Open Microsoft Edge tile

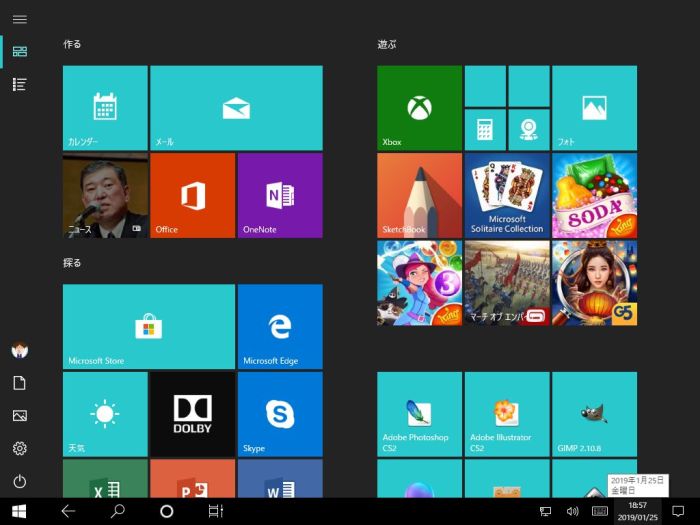pyautogui.click(x=280, y=327)
